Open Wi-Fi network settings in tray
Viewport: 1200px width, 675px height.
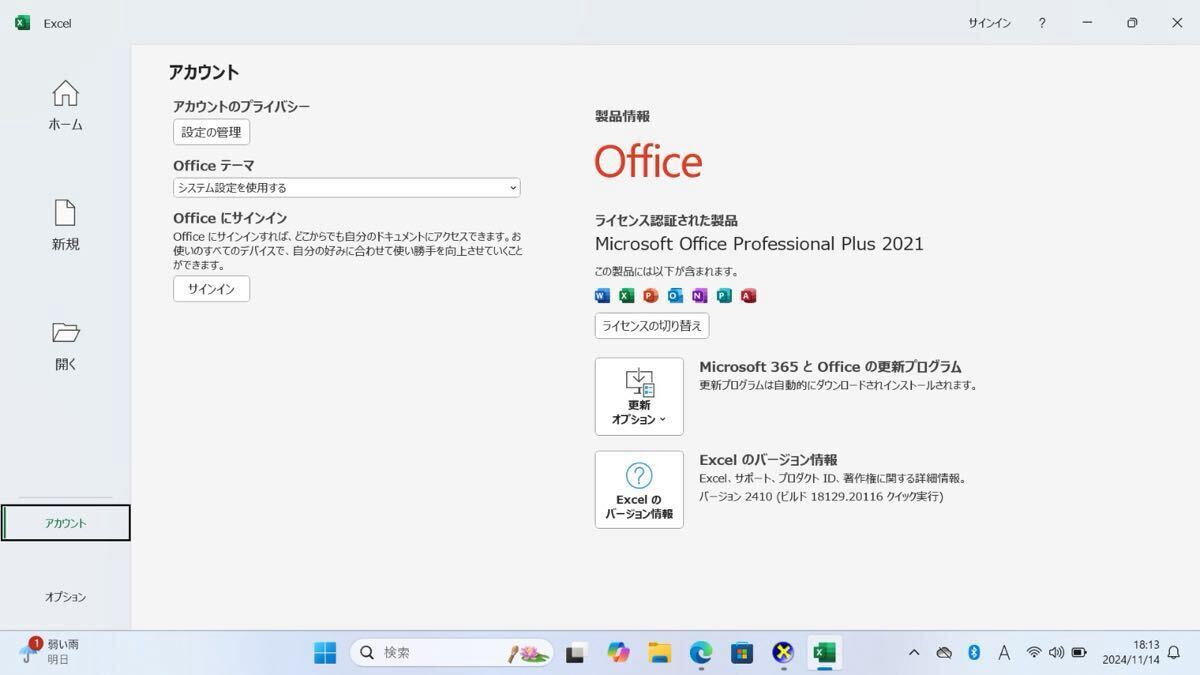(x=1034, y=653)
